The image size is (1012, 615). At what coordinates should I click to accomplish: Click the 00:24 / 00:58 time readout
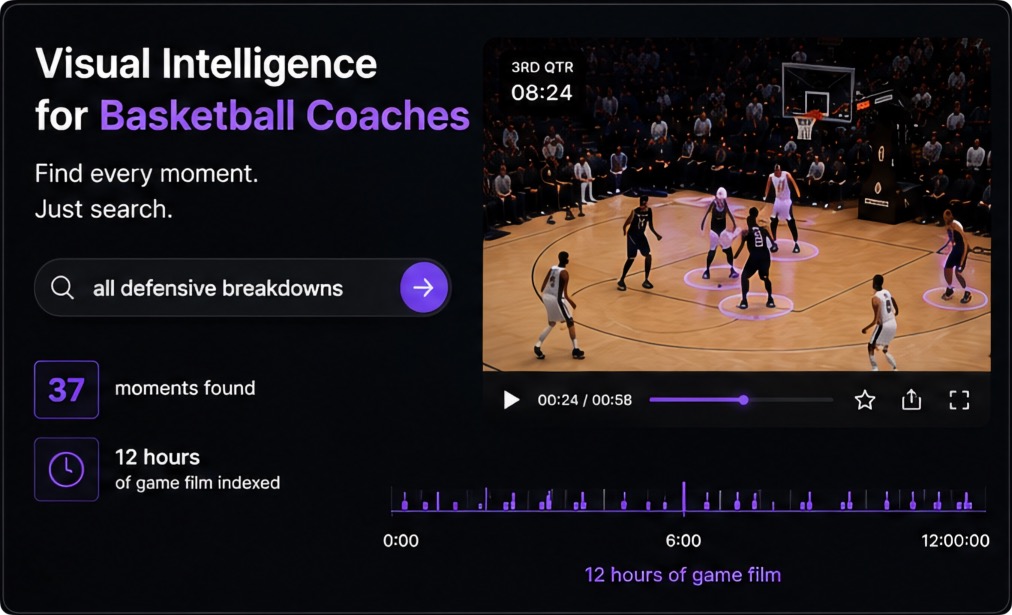click(x=585, y=400)
